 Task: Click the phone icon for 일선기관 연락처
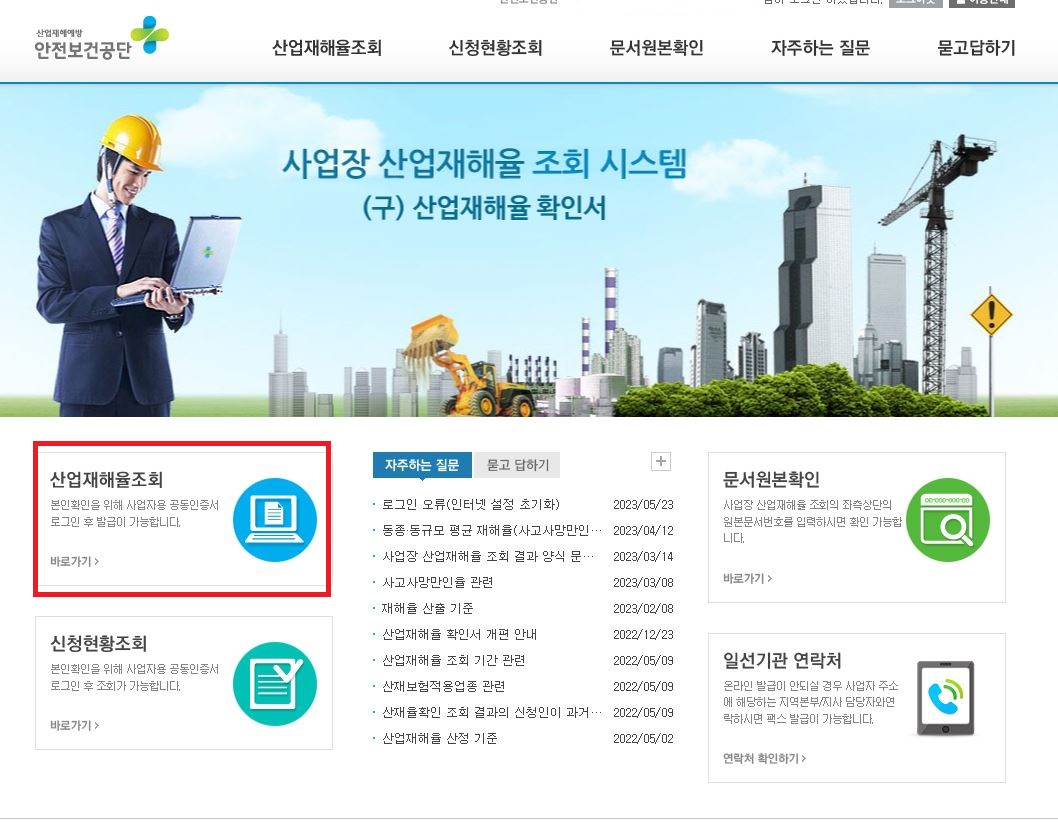pos(946,698)
